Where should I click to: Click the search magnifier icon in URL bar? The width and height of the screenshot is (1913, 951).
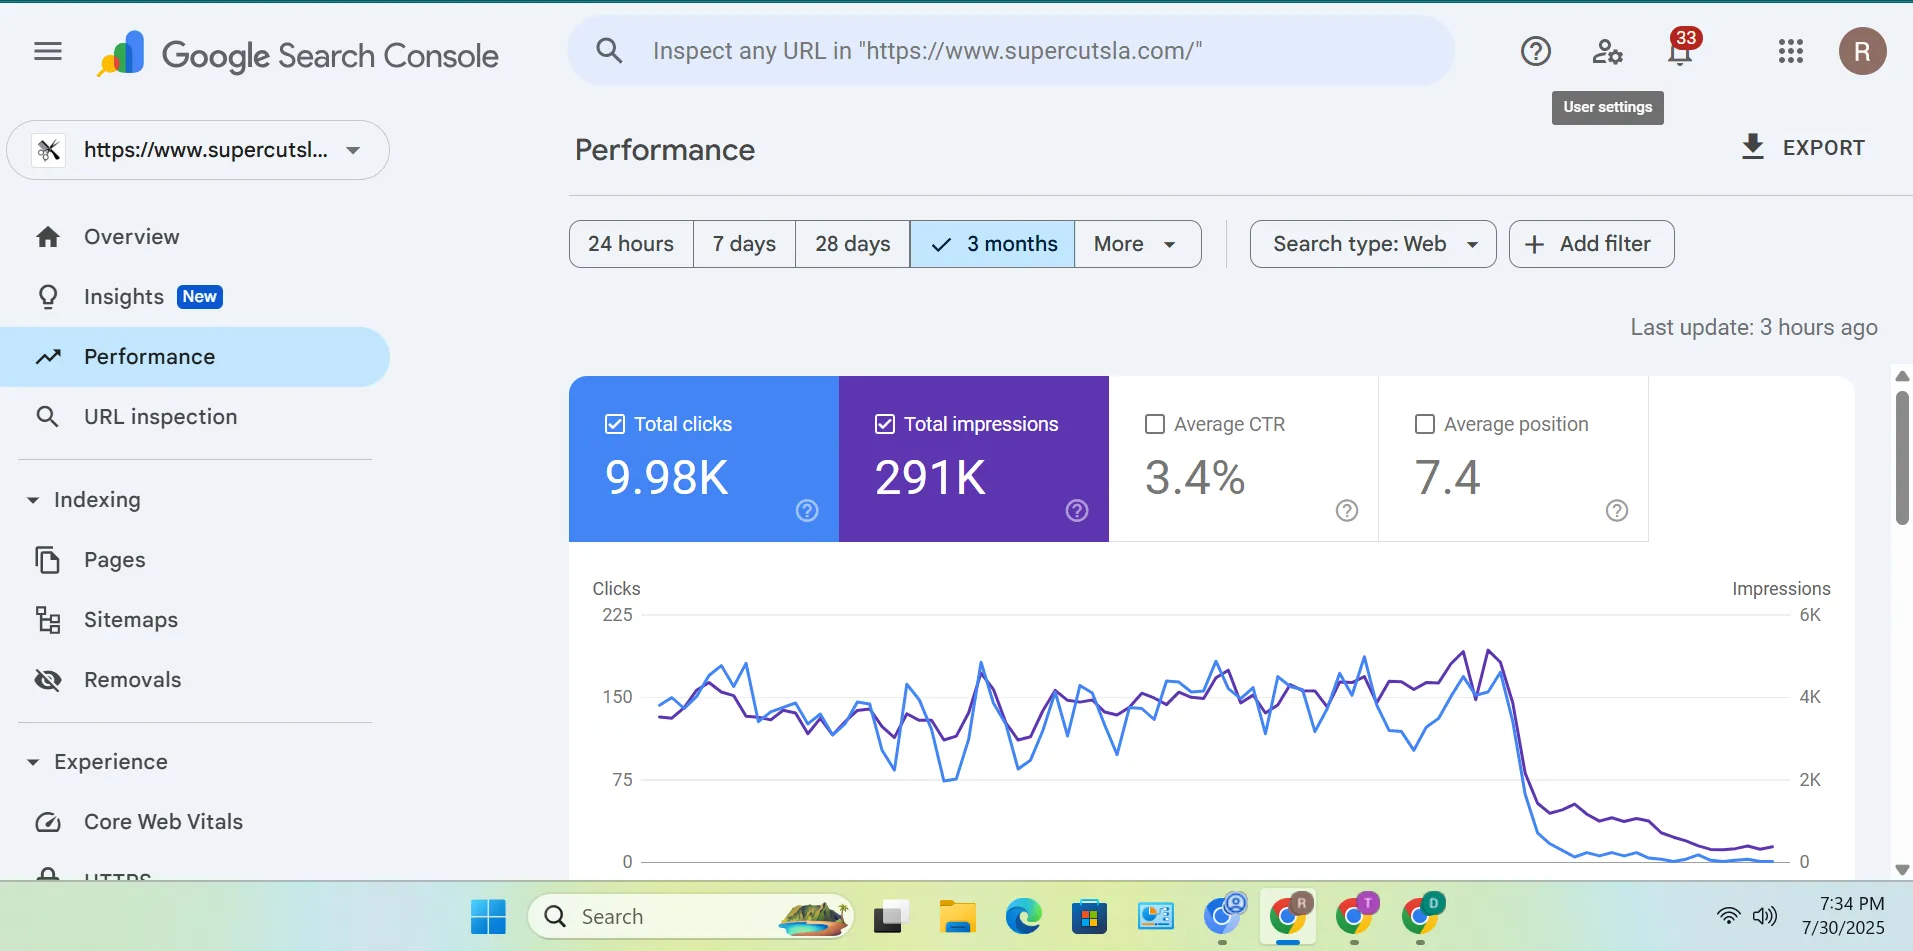pyautogui.click(x=609, y=50)
